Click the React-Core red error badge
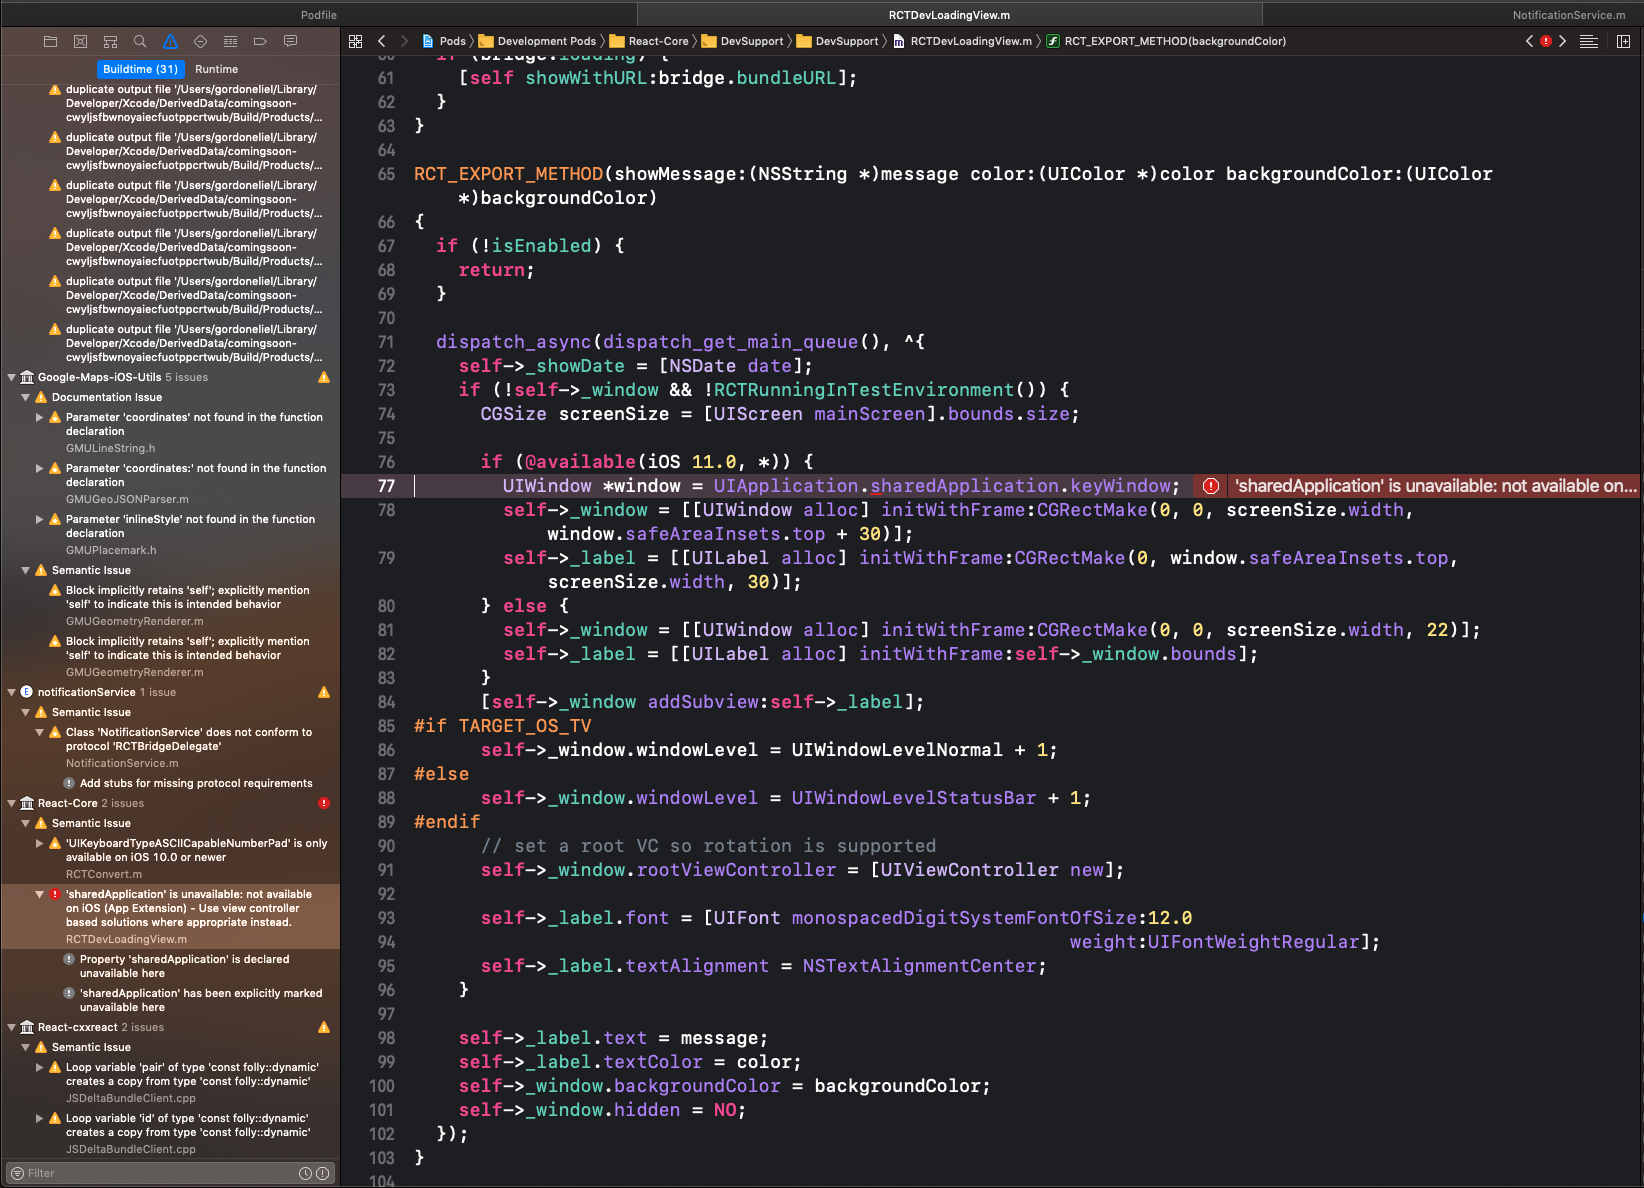 (x=324, y=803)
